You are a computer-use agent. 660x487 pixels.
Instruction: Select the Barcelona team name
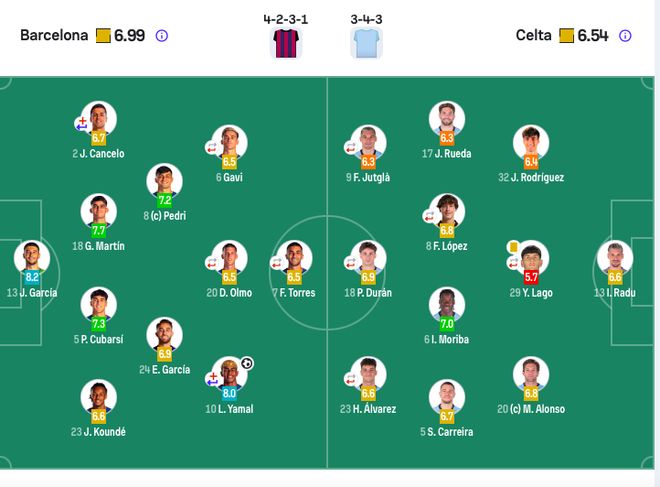tap(54, 36)
